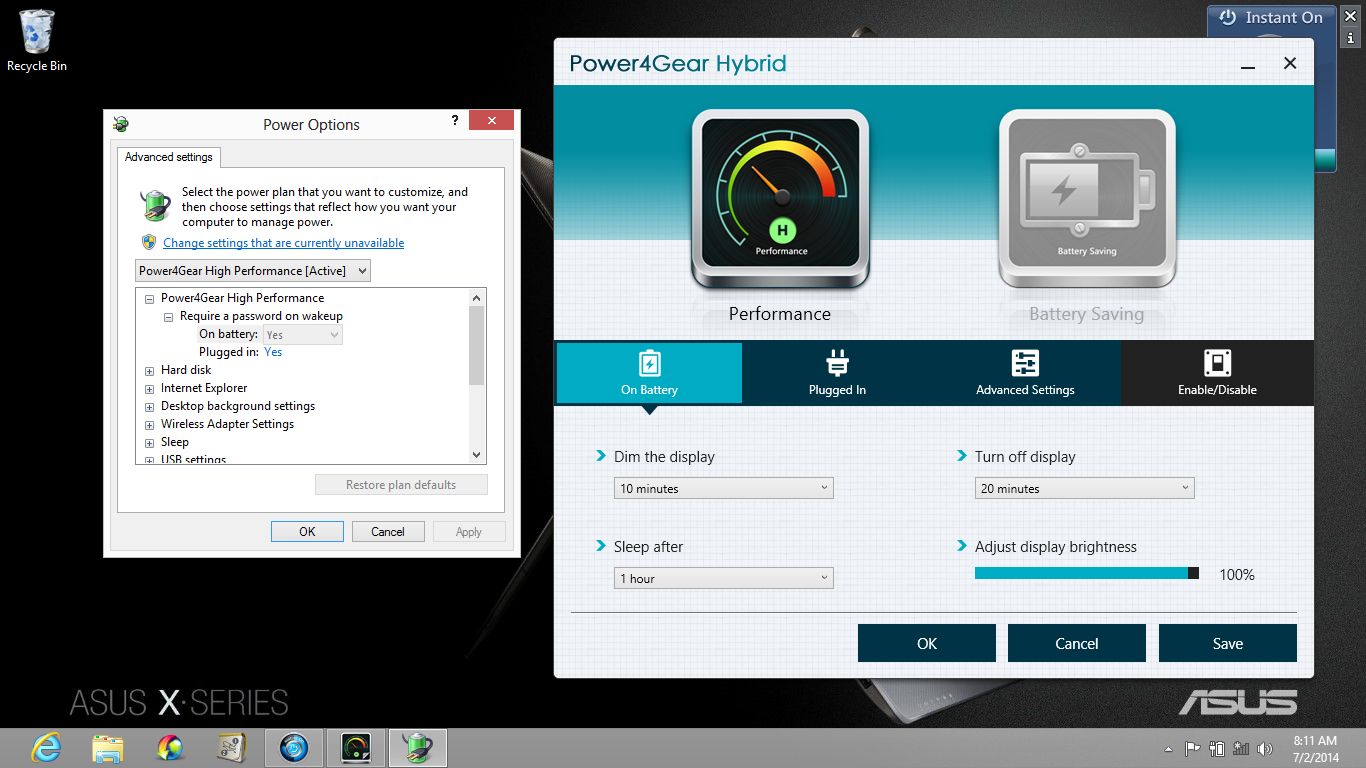This screenshot has width=1366, height=768.
Task: Select the Advanced settings tab in Power Options
Action: click(169, 157)
